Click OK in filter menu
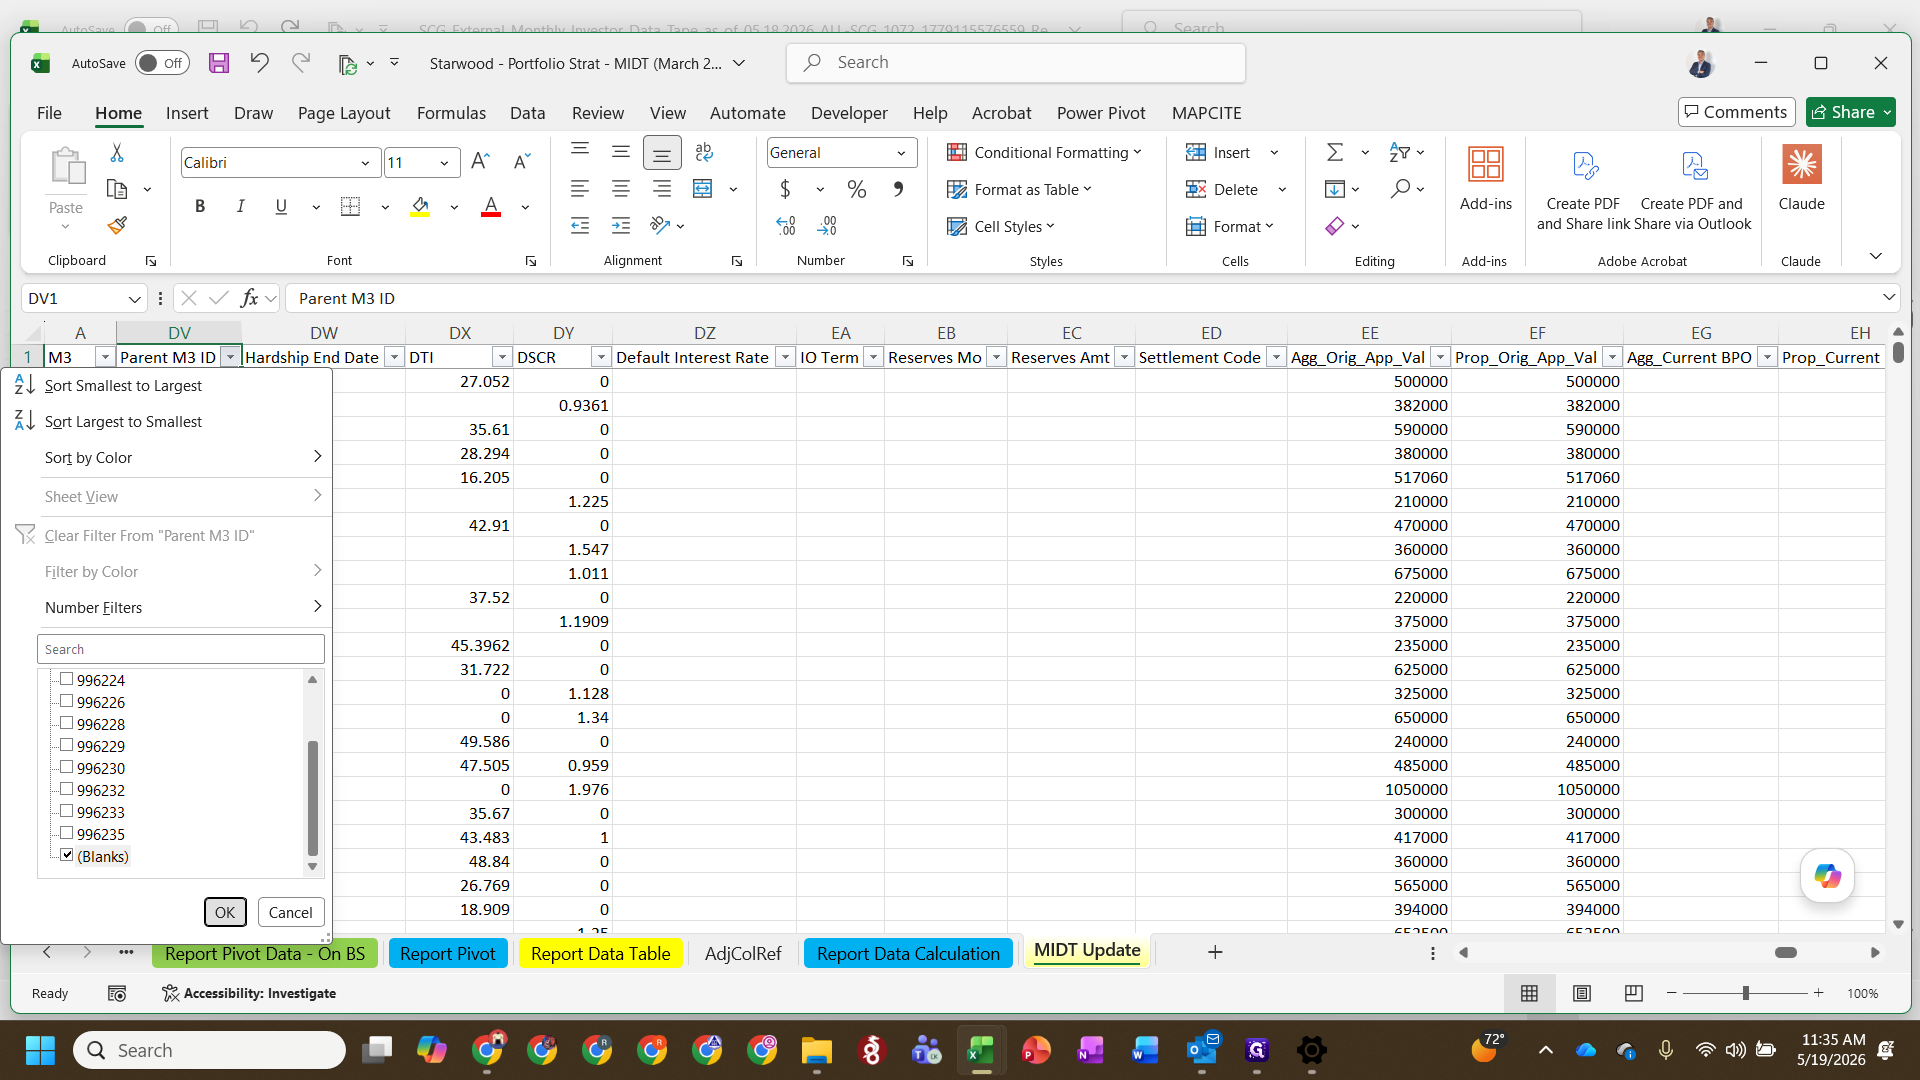 click(225, 912)
